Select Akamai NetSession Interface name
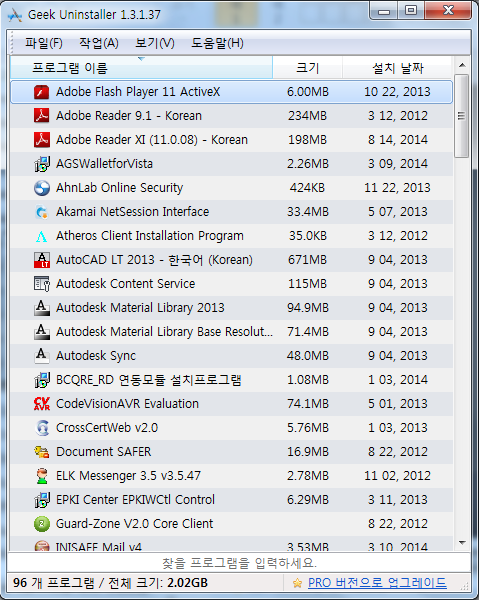This screenshot has height=600, width=479. [x=132, y=212]
